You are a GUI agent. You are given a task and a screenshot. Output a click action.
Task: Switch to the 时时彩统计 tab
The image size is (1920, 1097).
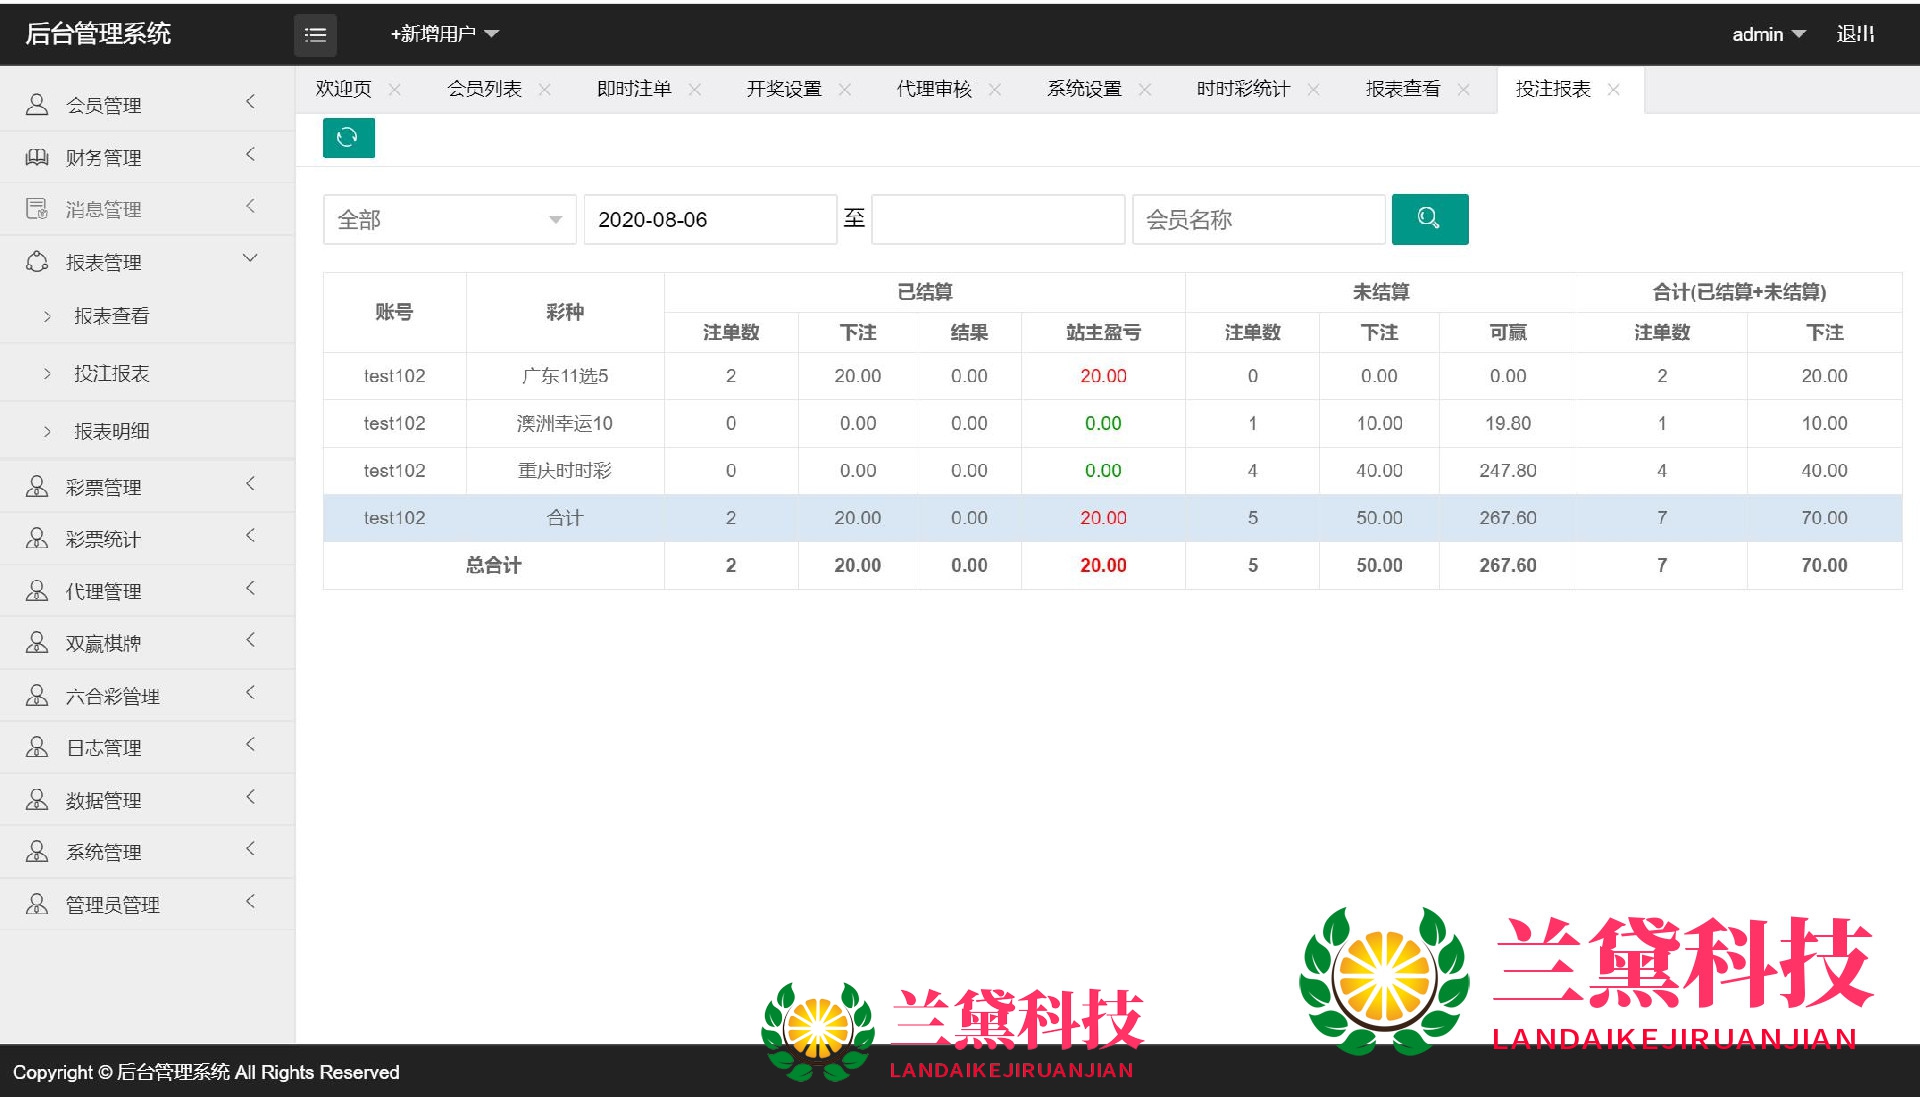tap(1242, 90)
